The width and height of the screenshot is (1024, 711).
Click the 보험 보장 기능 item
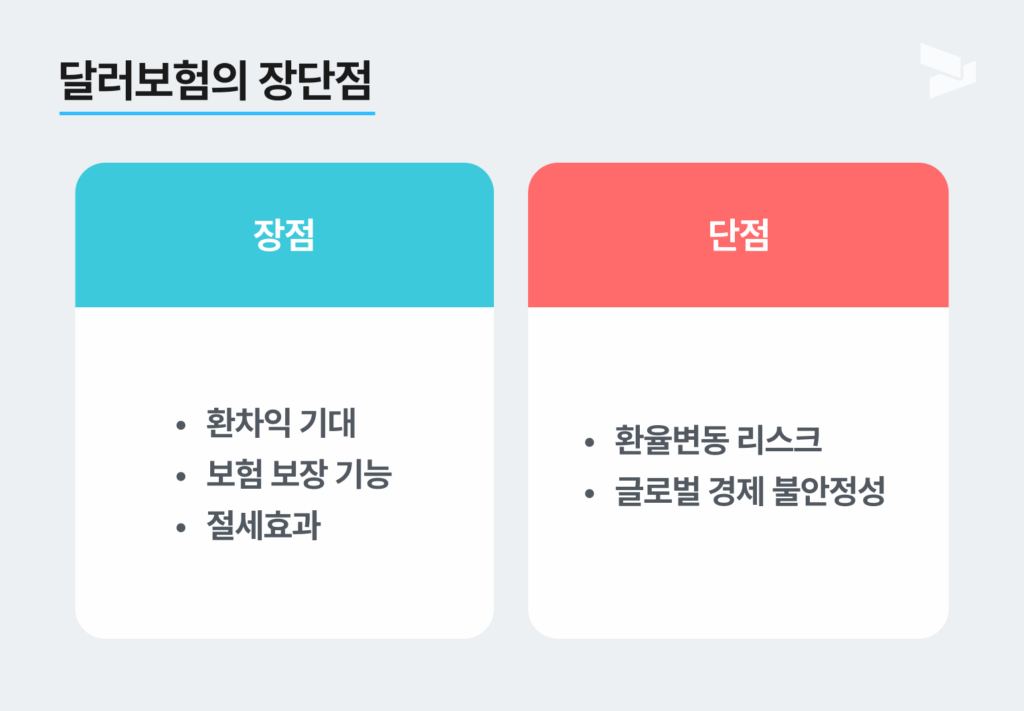pyautogui.click(x=298, y=474)
